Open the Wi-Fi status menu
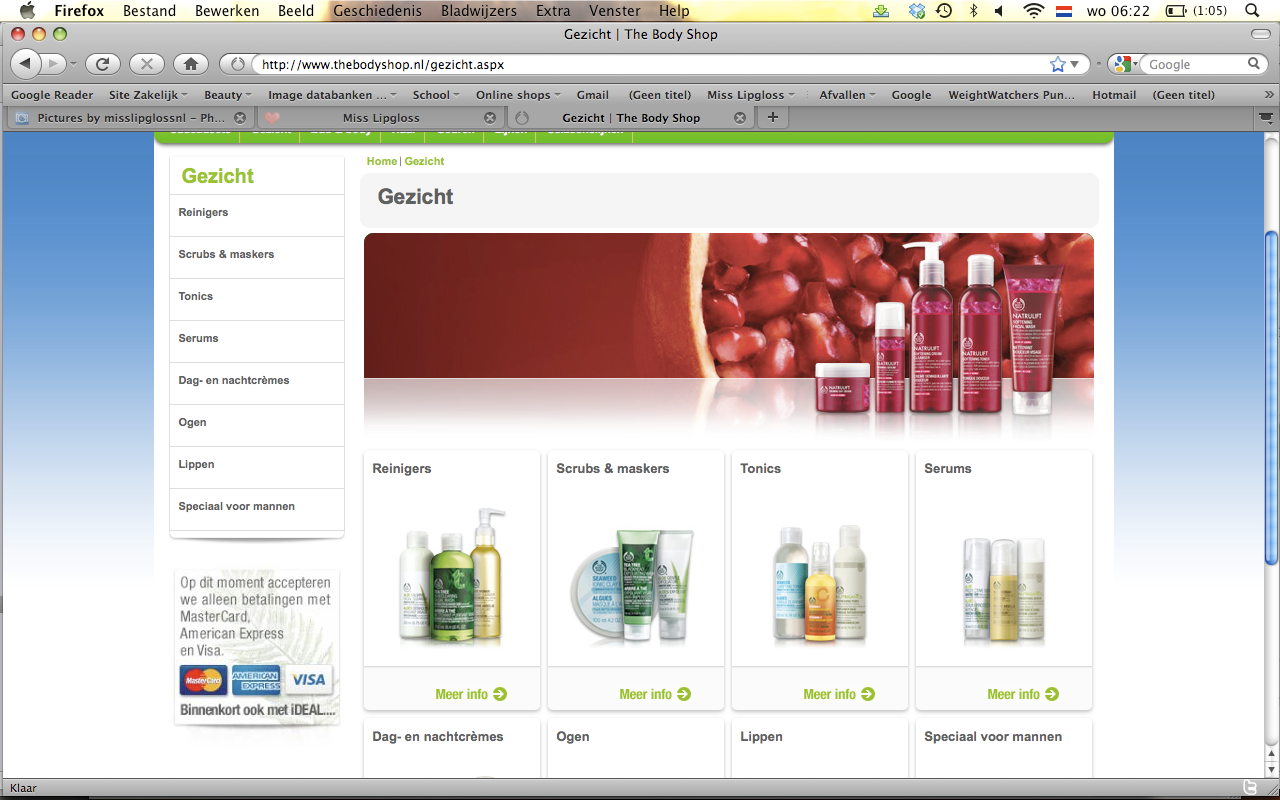Image resolution: width=1280 pixels, height=800 pixels. 1033,11
